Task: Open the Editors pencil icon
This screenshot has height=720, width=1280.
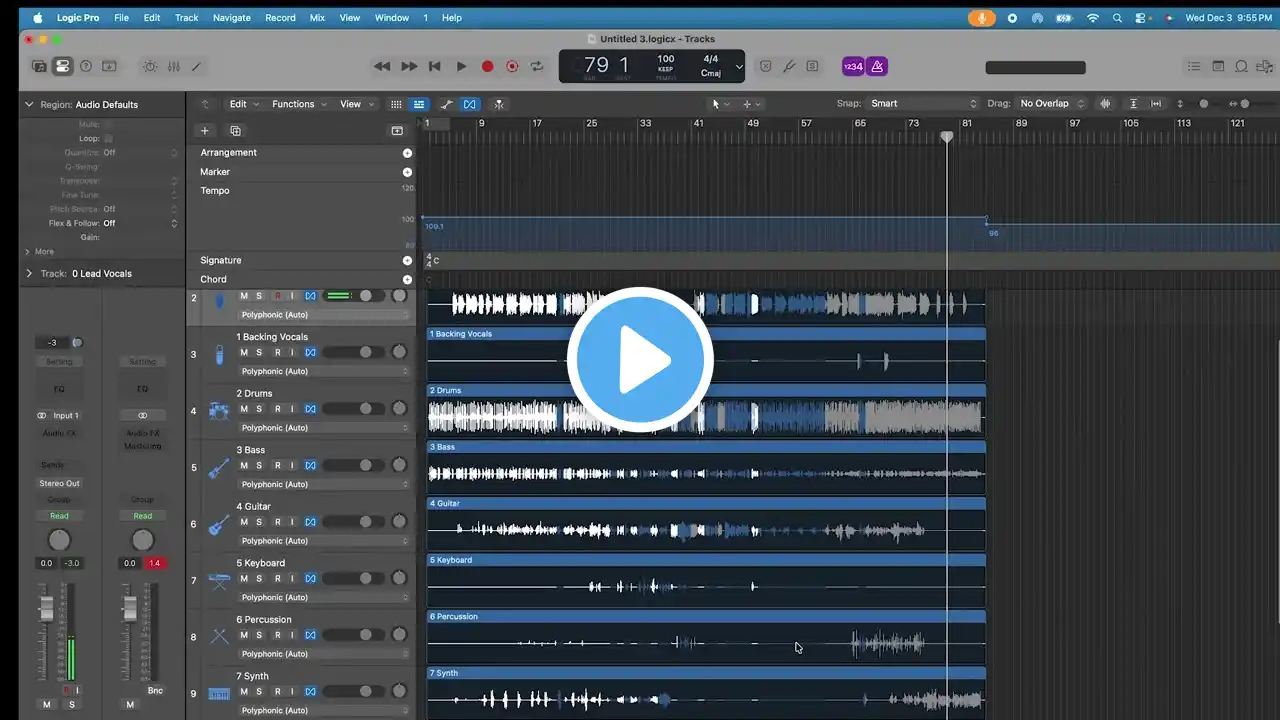Action: (196, 67)
